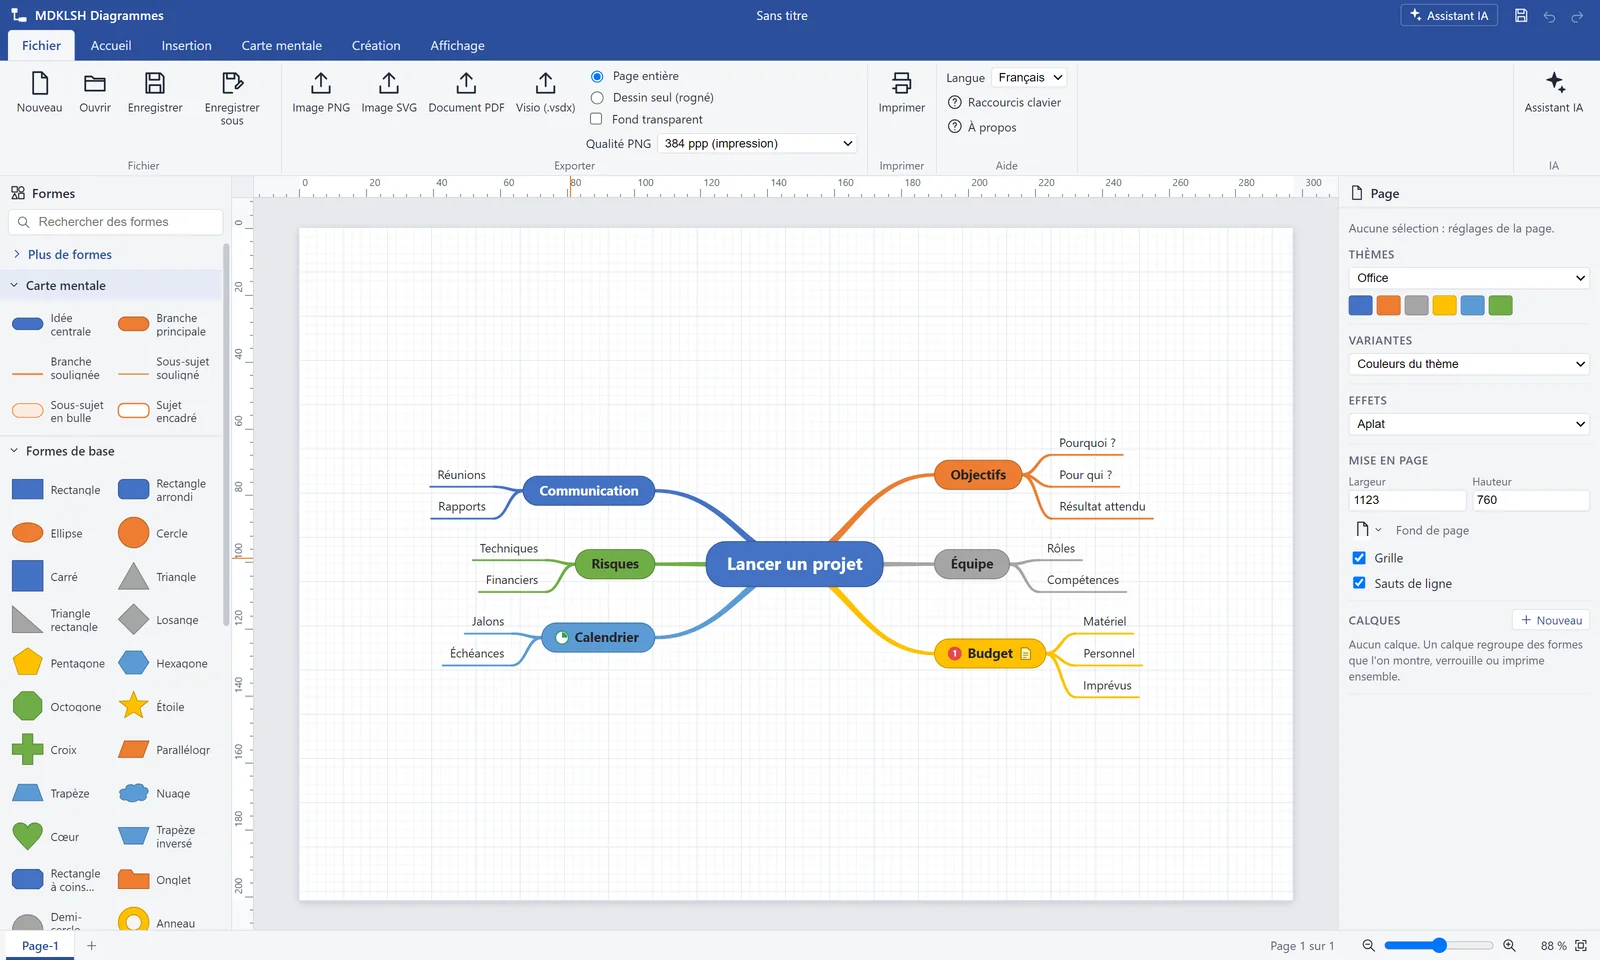The image size is (1600, 960).
Task: Open the Affichage tab
Action: (x=457, y=45)
